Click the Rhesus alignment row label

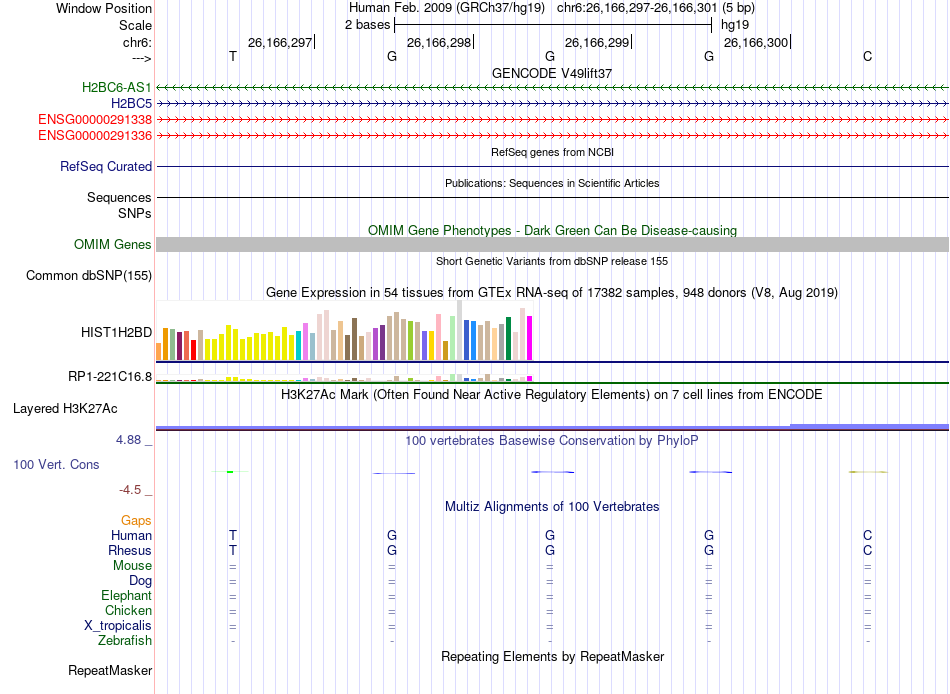click(130, 550)
